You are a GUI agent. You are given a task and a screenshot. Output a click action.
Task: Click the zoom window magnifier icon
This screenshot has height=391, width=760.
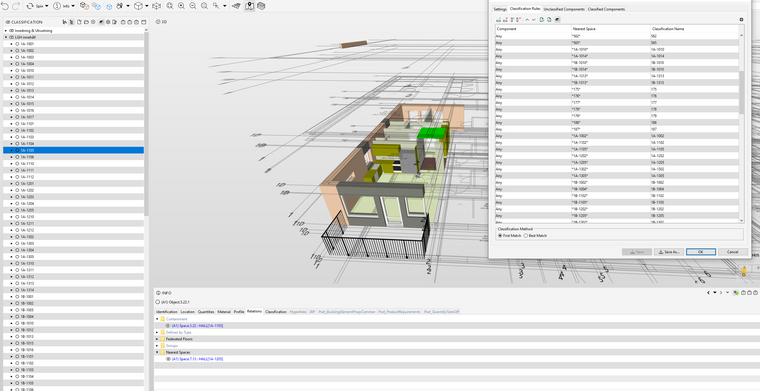point(170,6)
